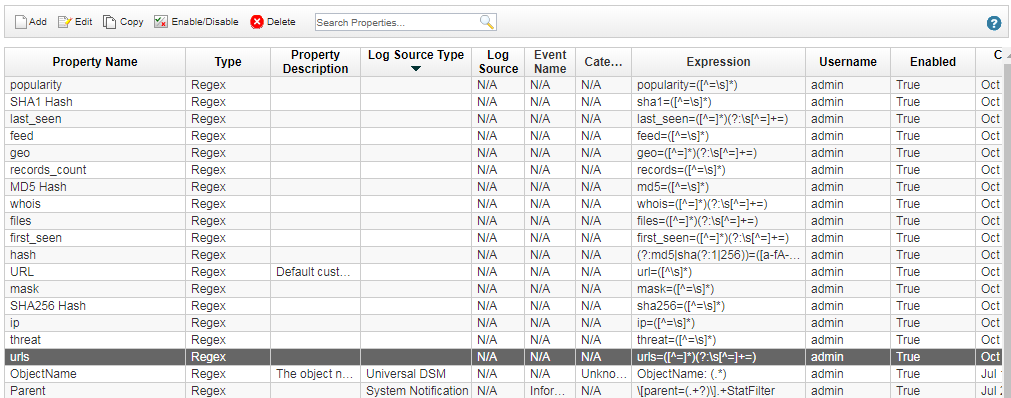Open help via the blue question icon
The width and height of the screenshot is (1011, 398).
[x=994, y=23]
